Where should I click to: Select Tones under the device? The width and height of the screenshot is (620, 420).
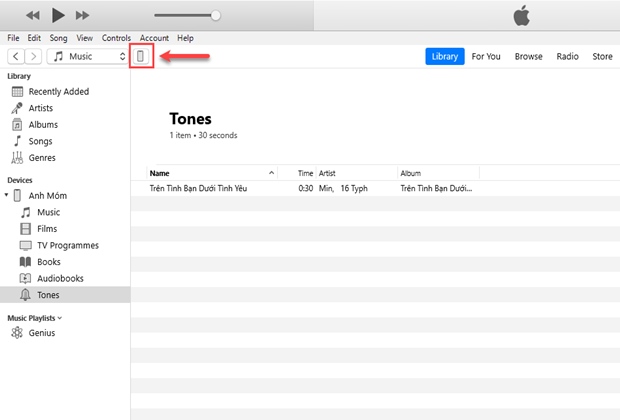[48, 295]
